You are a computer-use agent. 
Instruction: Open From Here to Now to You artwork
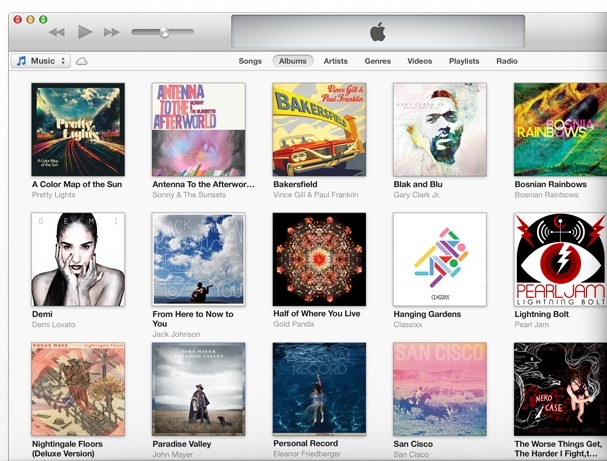[x=199, y=259]
